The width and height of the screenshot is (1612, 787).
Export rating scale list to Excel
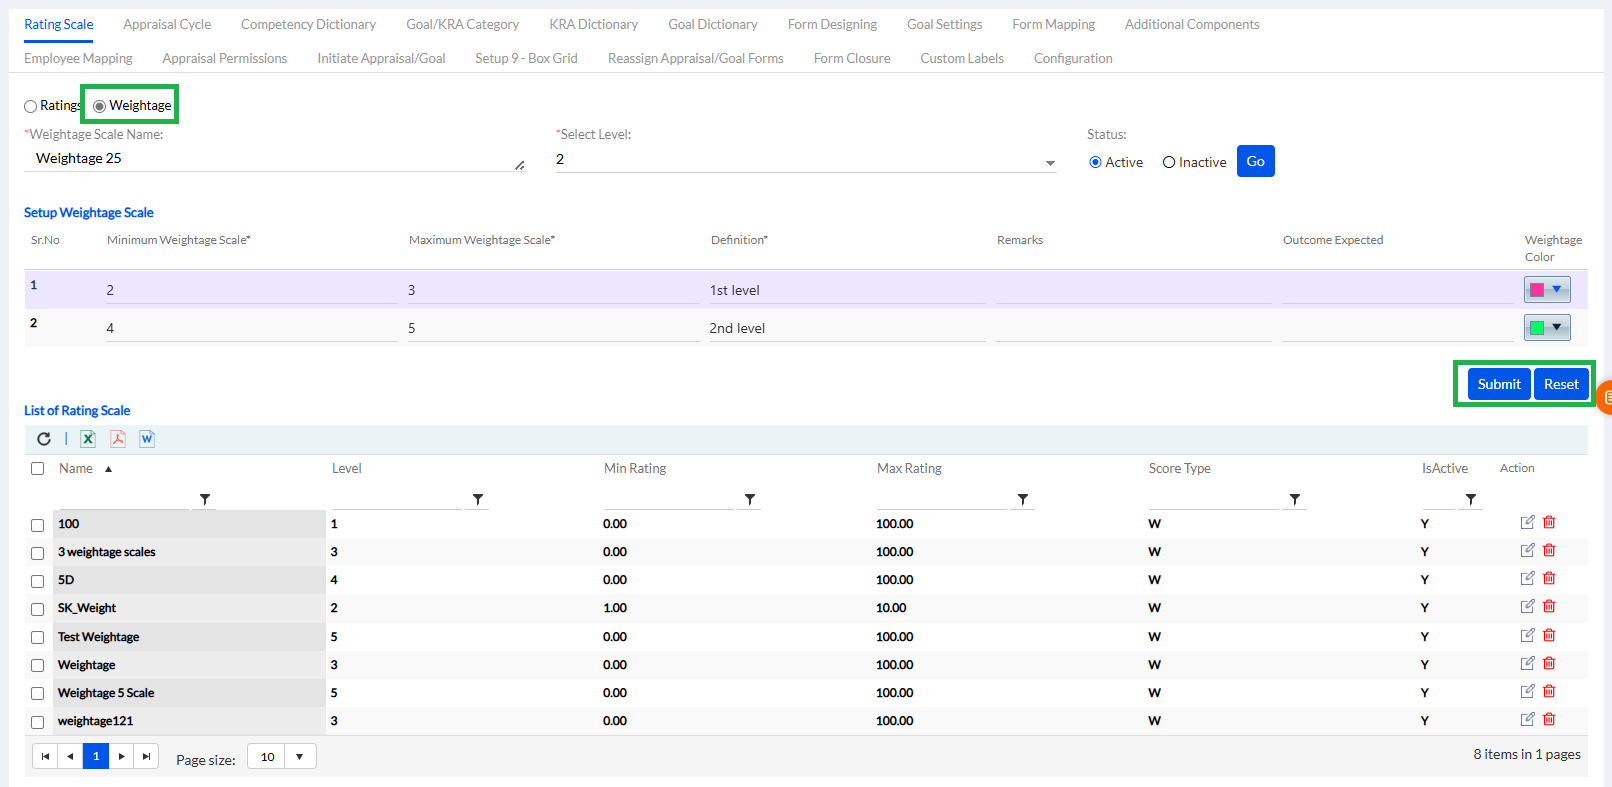[88, 439]
